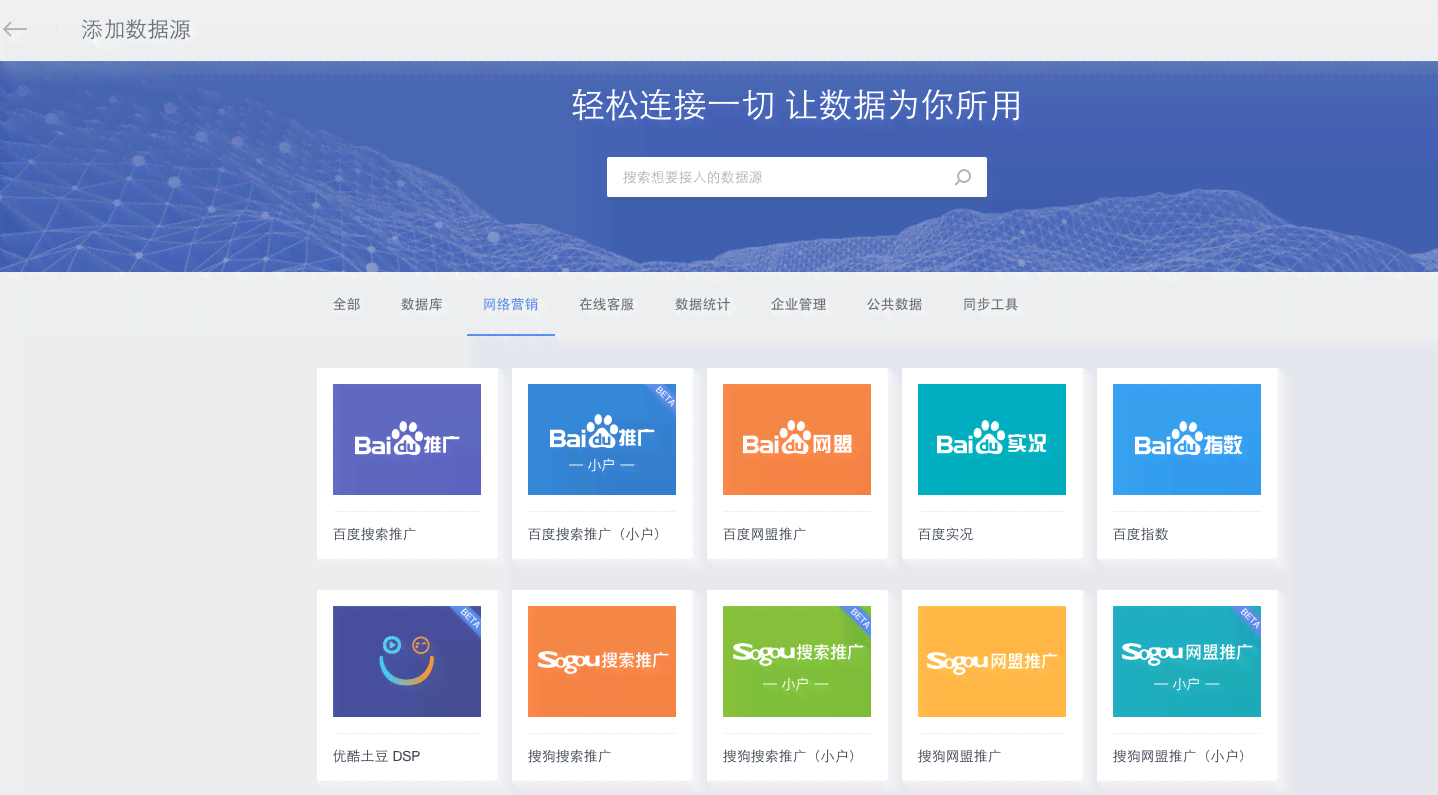Click the 优酷土豆 DSP label
Image resolution: width=1438 pixels, height=795 pixels.
tap(377, 756)
